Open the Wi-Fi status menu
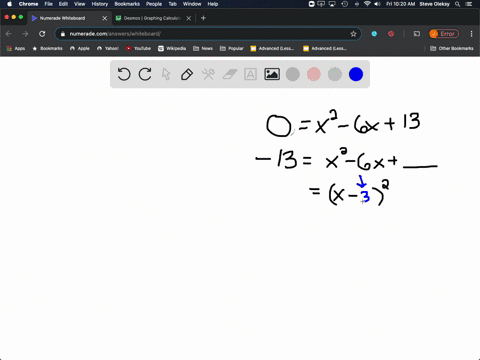The width and height of the screenshot is (480, 360). (367, 4)
